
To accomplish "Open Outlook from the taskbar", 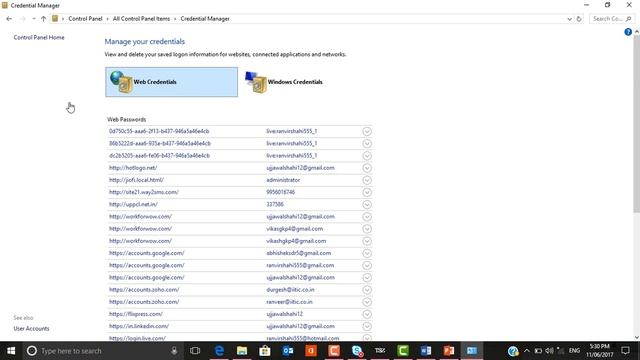I will (x=288, y=351).
